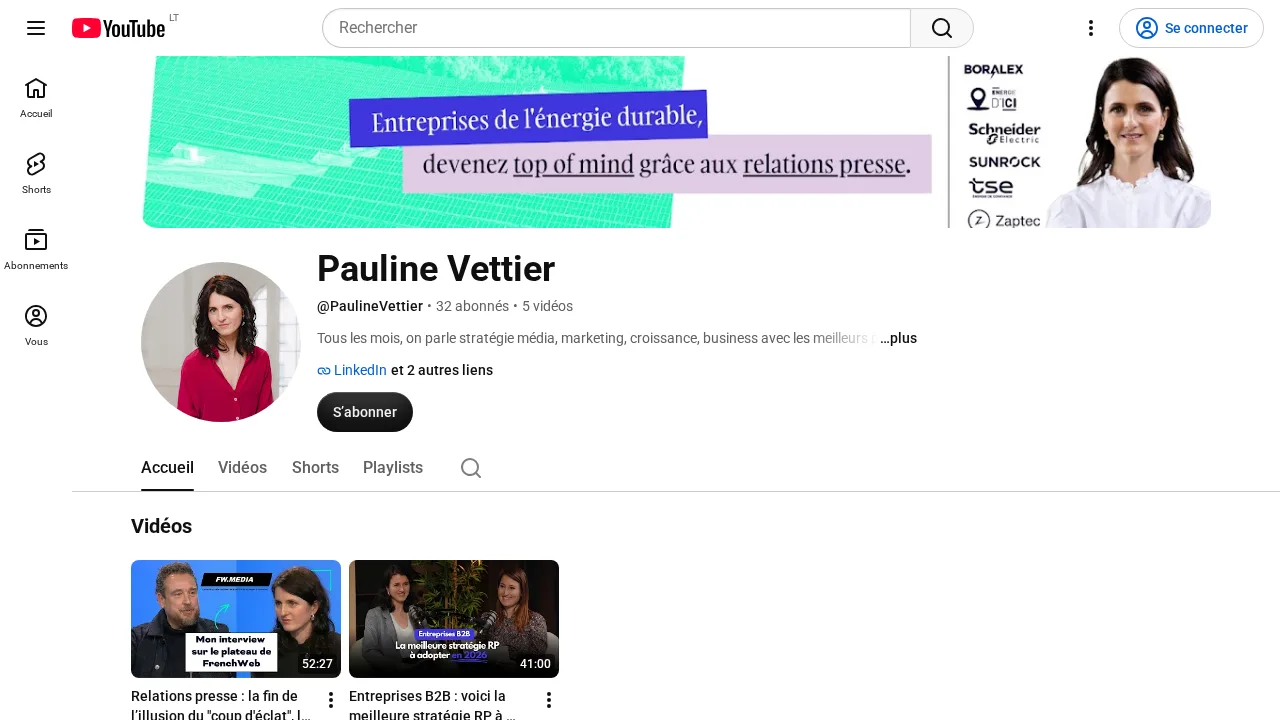Click the @PaulineVettier handle
The image size is (1280, 720).
tap(370, 306)
